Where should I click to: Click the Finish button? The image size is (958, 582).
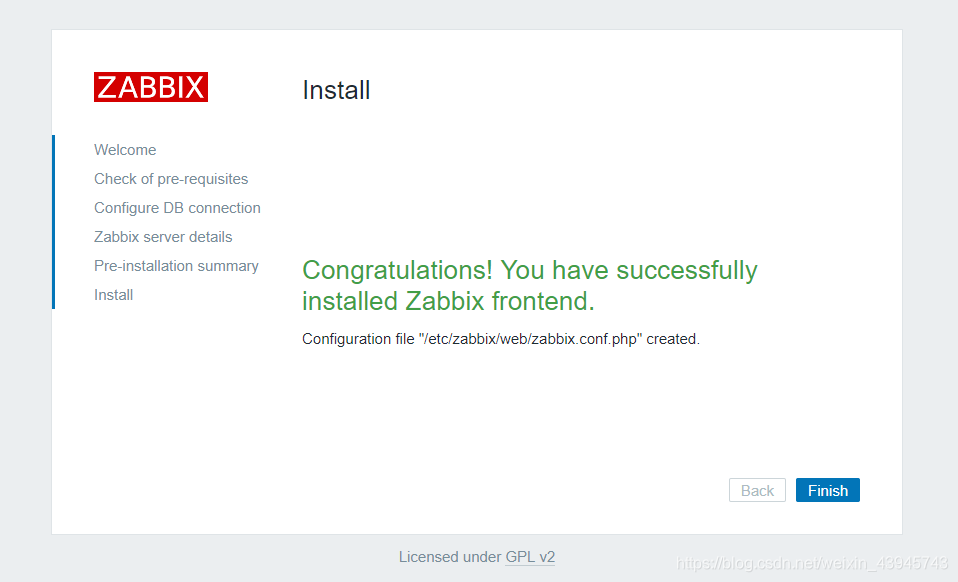coord(827,490)
